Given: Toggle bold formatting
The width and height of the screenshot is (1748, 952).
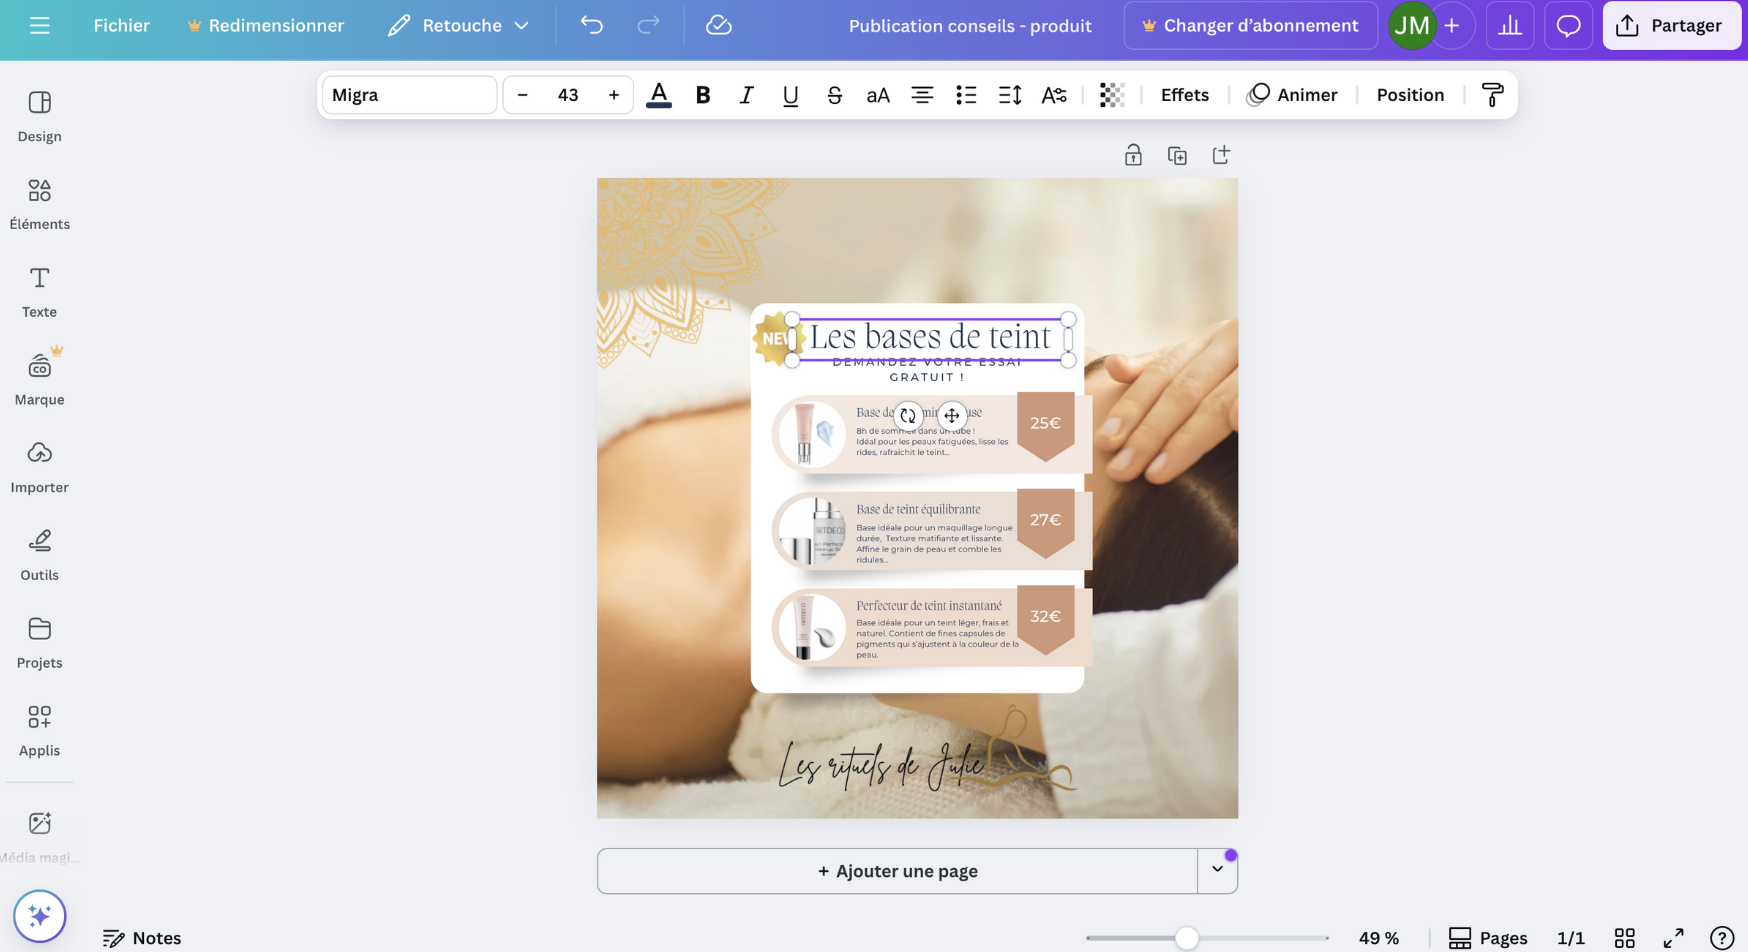Looking at the screenshot, I should coord(703,95).
